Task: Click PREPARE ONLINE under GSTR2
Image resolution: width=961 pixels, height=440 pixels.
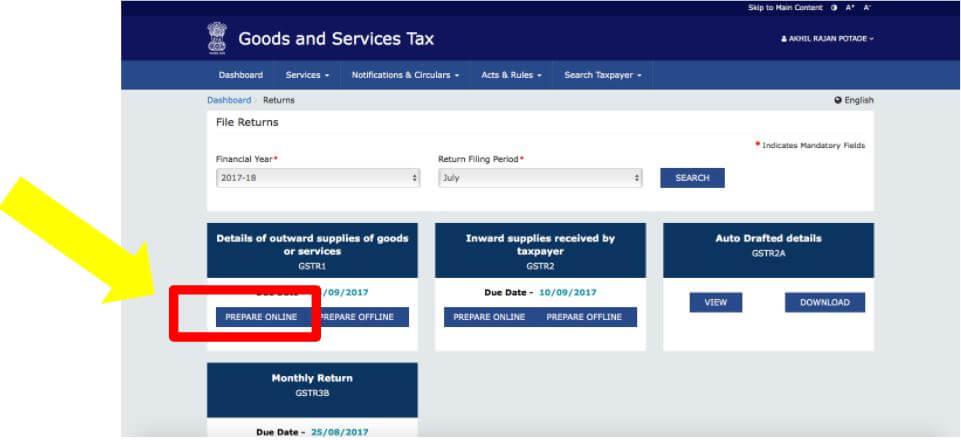Action: point(489,317)
